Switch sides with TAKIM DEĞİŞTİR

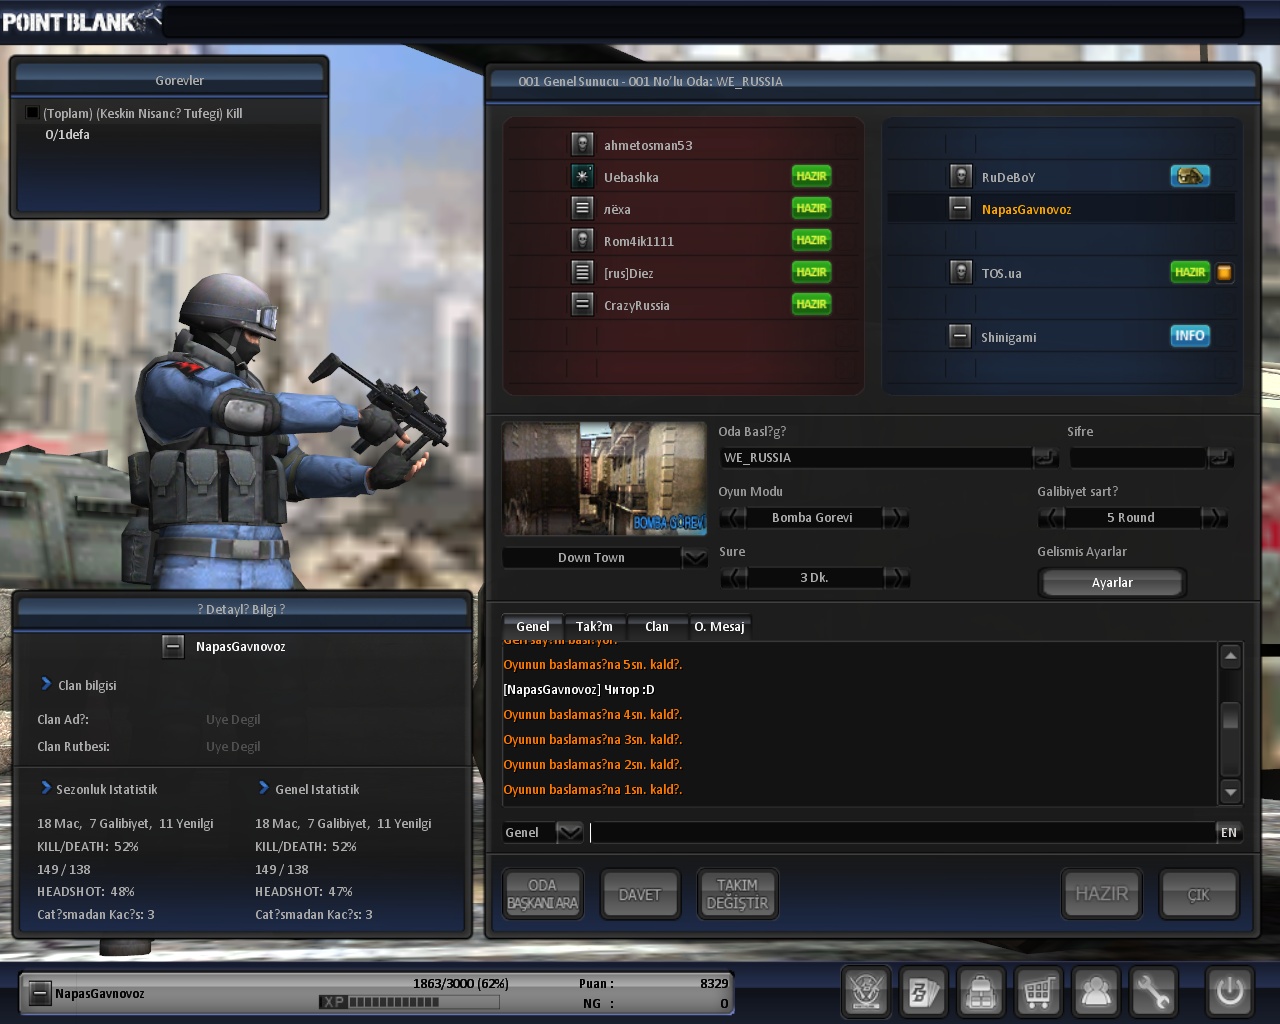click(737, 893)
